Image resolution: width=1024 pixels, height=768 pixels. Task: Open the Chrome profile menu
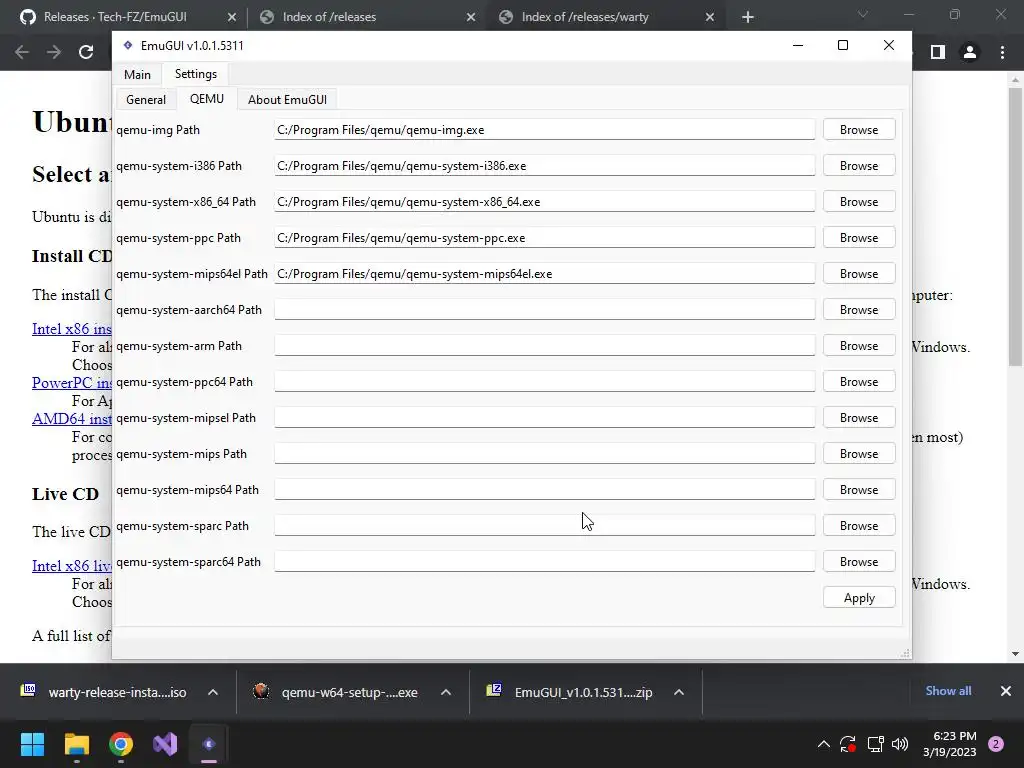970,52
